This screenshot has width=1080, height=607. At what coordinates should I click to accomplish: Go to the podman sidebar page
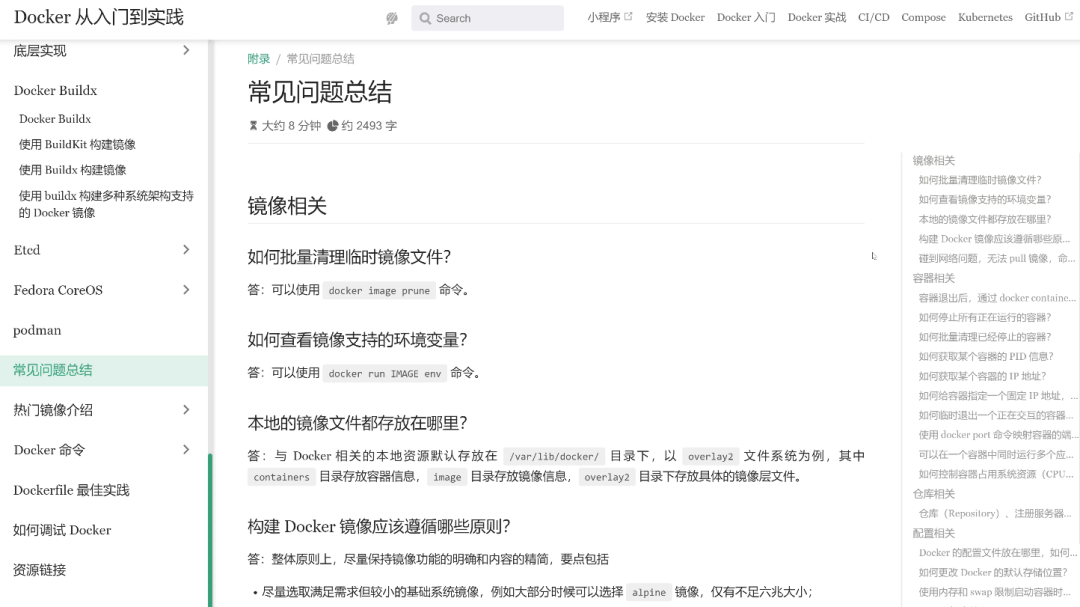click(37, 330)
